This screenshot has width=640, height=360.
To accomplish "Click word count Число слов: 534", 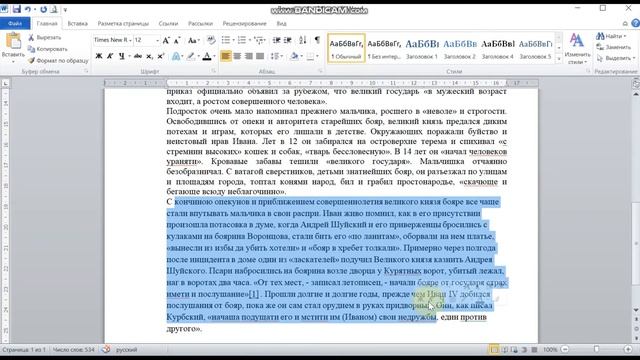I will click(73, 350).
